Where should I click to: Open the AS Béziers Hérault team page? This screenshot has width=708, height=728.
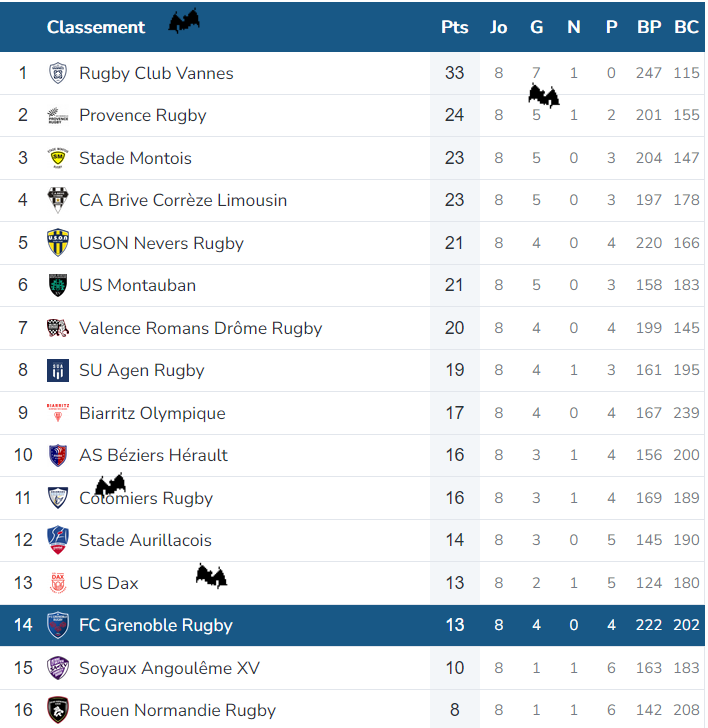[x=153, y=455]
